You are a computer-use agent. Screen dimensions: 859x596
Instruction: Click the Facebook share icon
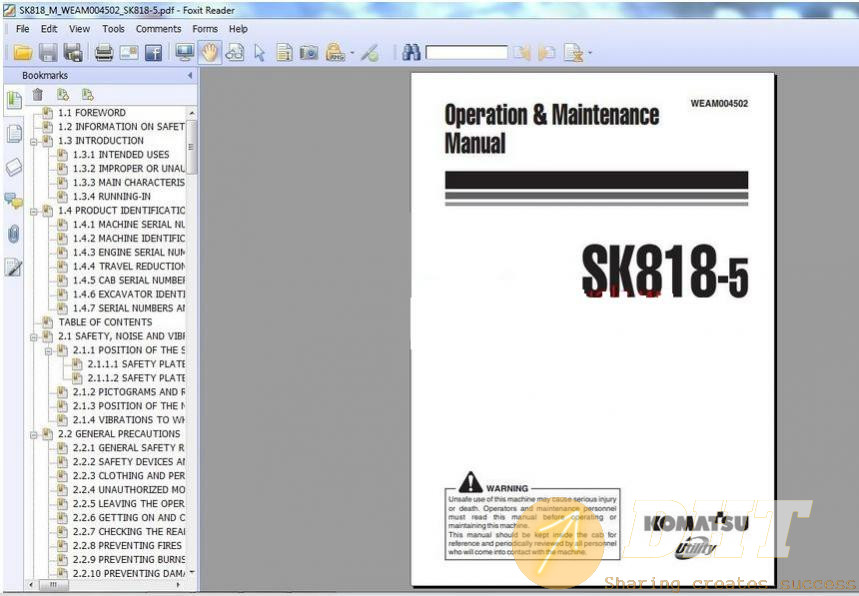[x=153, y=53]
